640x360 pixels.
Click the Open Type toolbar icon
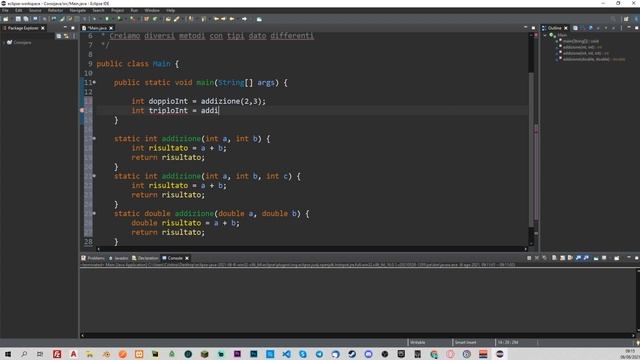click(x=168, y=19)
